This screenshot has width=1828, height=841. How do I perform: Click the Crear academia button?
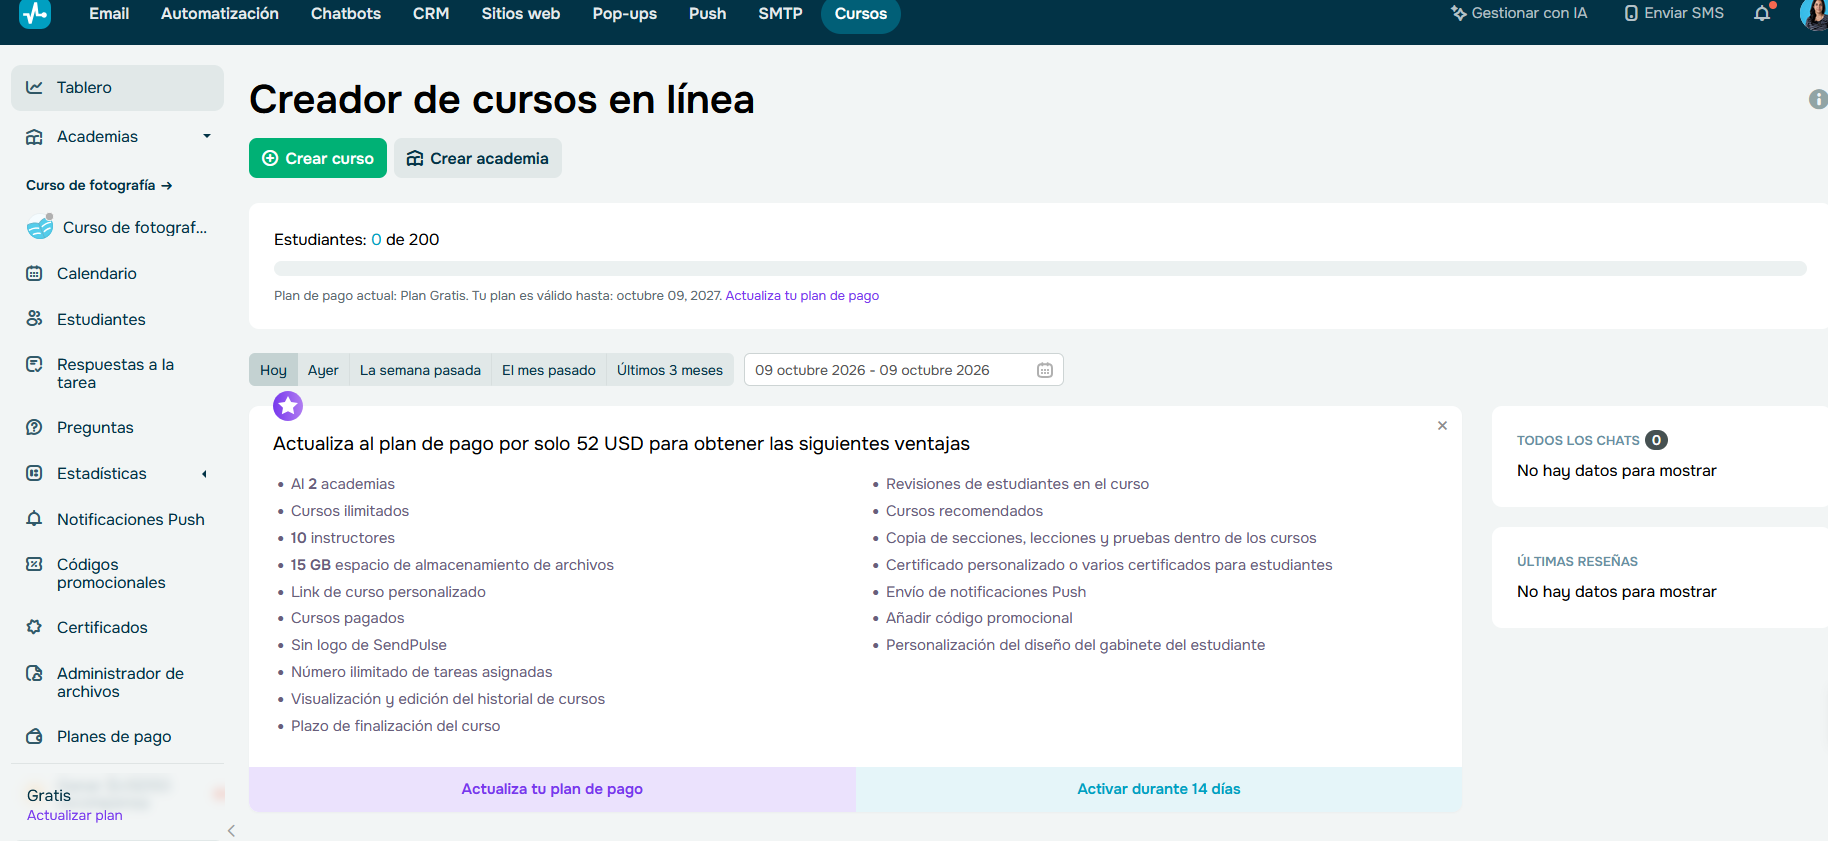478,158
